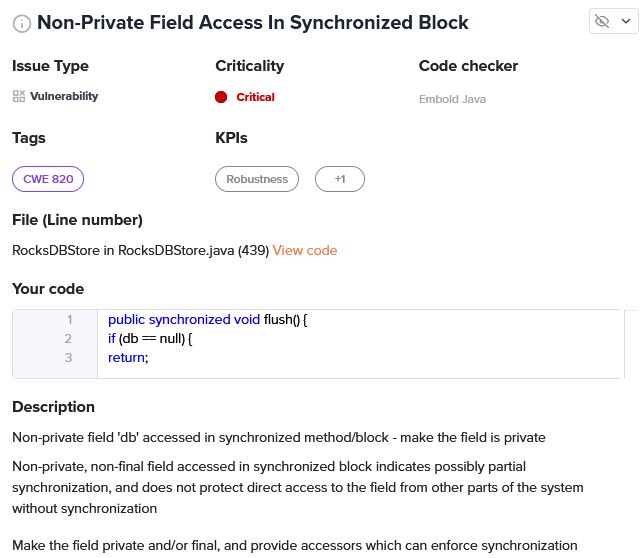
Task: Click code line number 3
Action: [68, 357]
